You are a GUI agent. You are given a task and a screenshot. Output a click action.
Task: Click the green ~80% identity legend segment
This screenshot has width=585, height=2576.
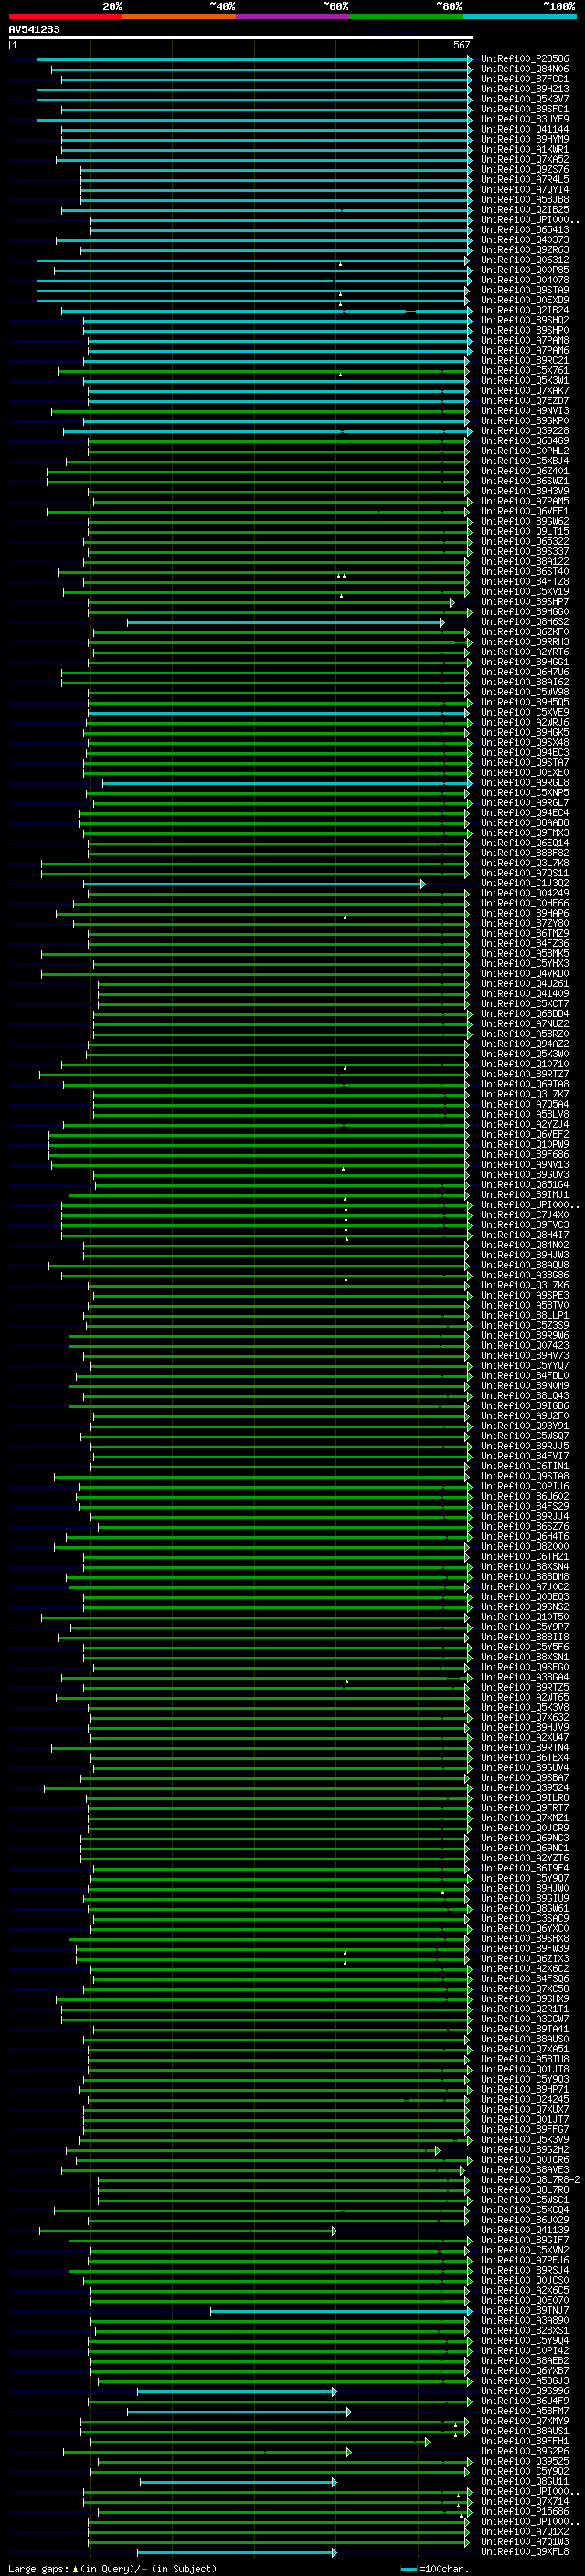tap(406, 16)
